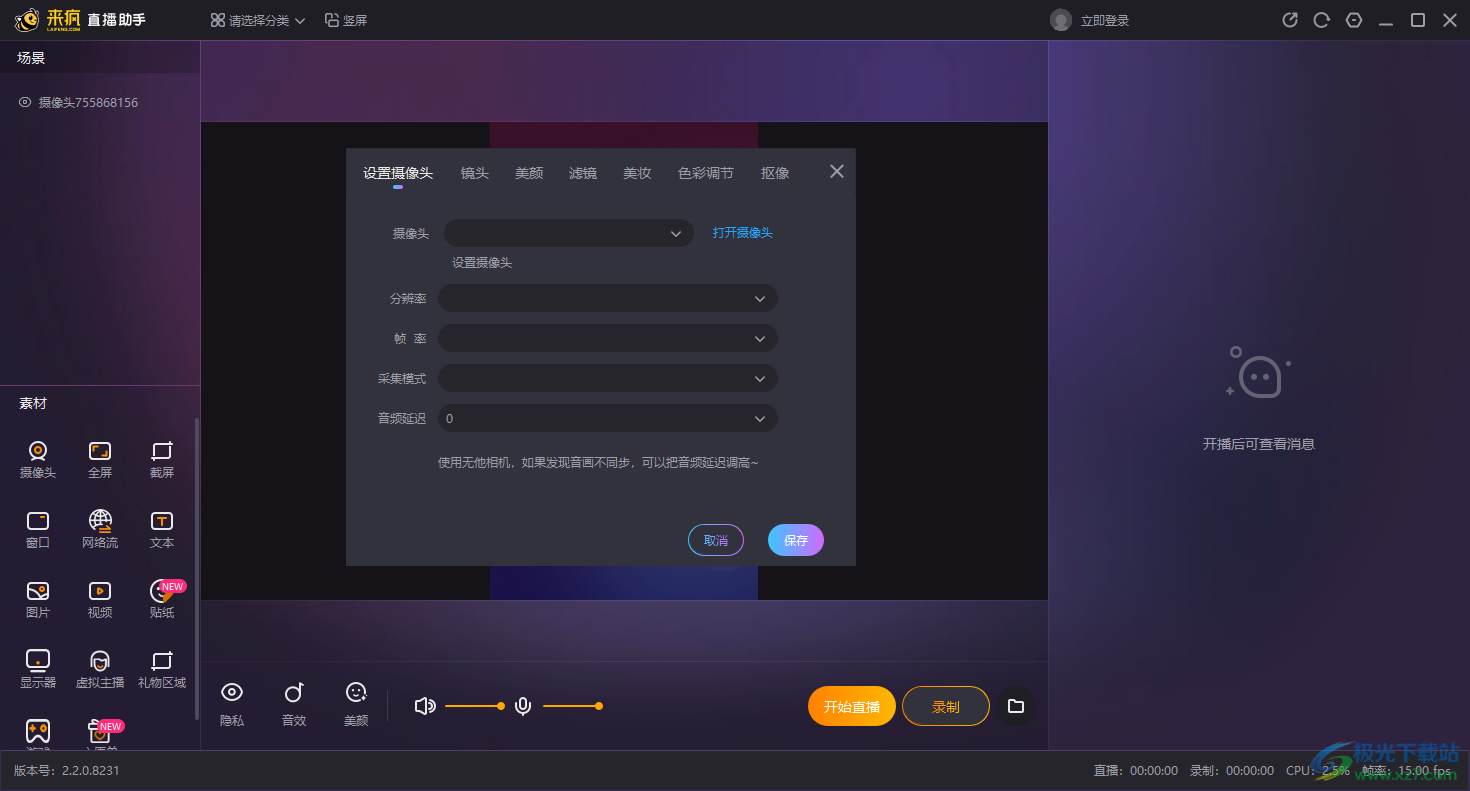
Task: Click the 版本号: 2.2.0.8231 status text
Action: coord(67,771)
